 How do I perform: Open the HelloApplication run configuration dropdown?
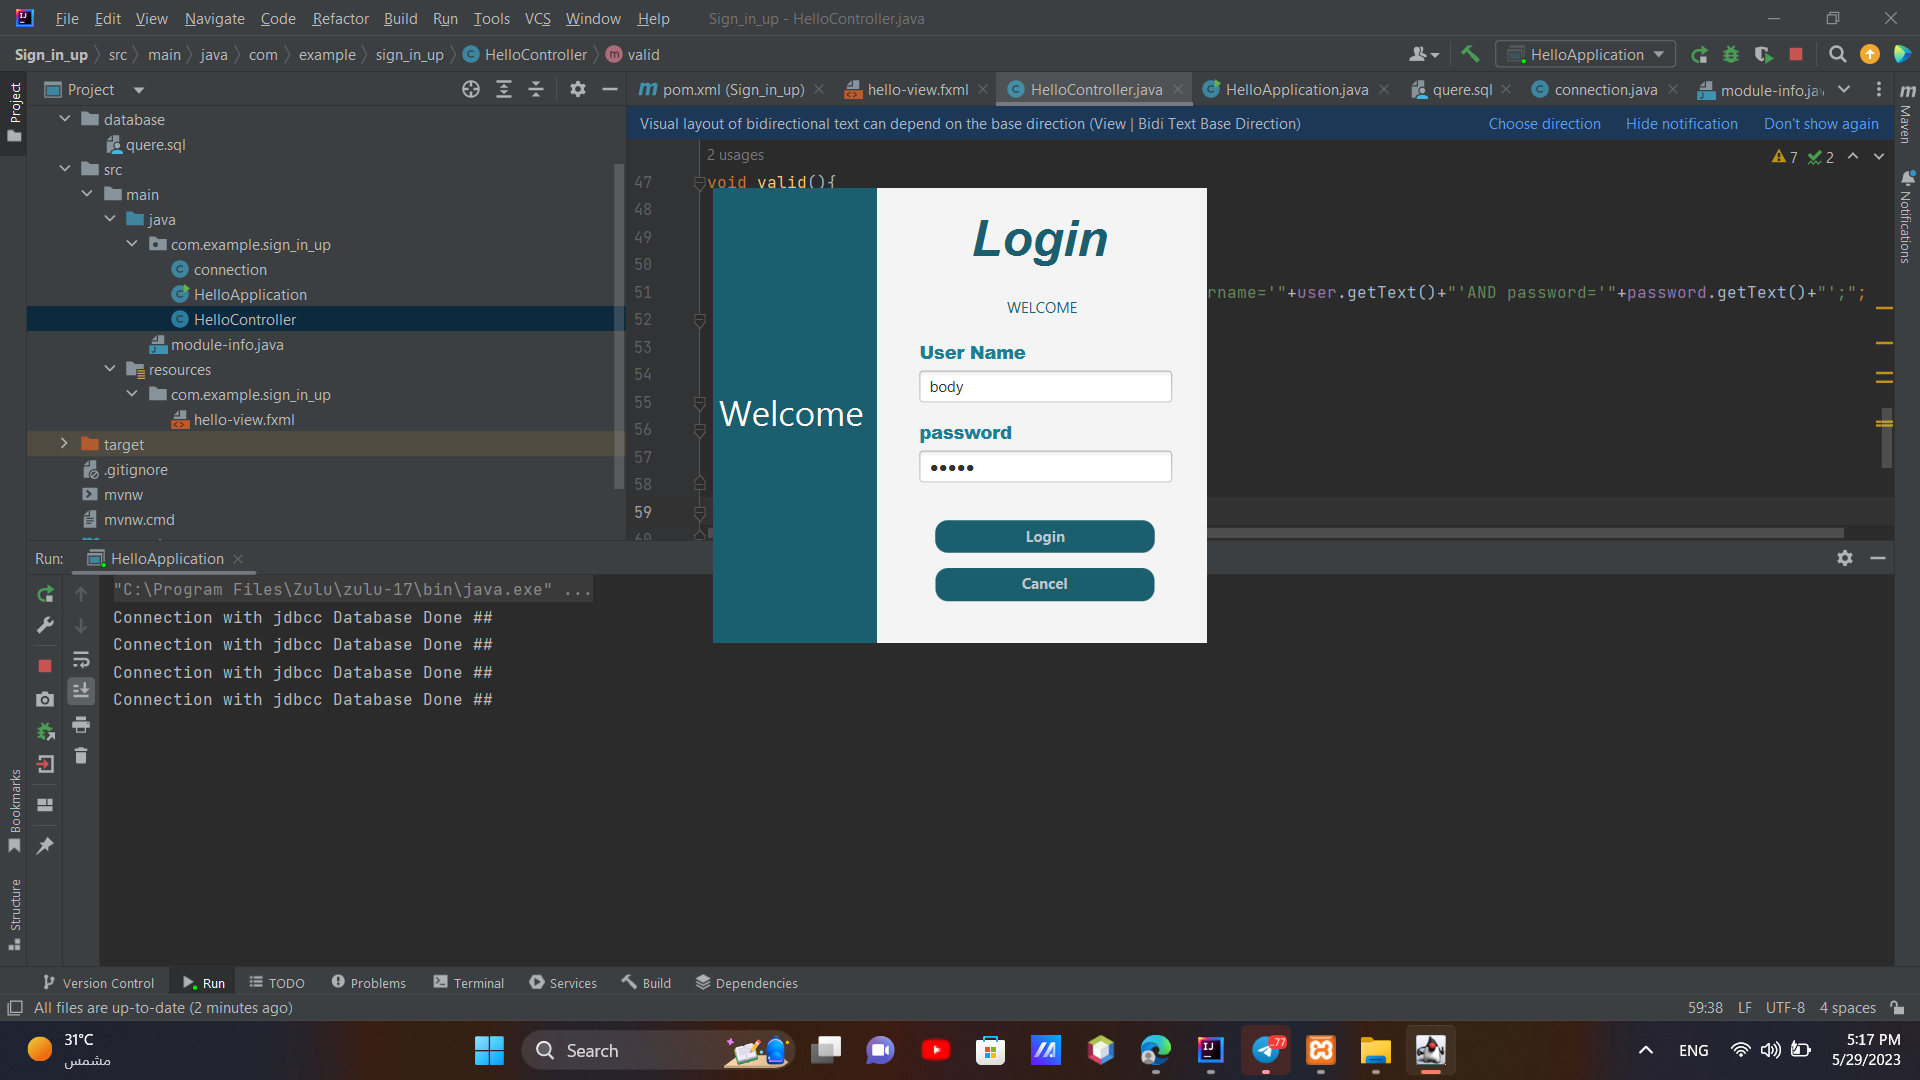(1585, 55)
